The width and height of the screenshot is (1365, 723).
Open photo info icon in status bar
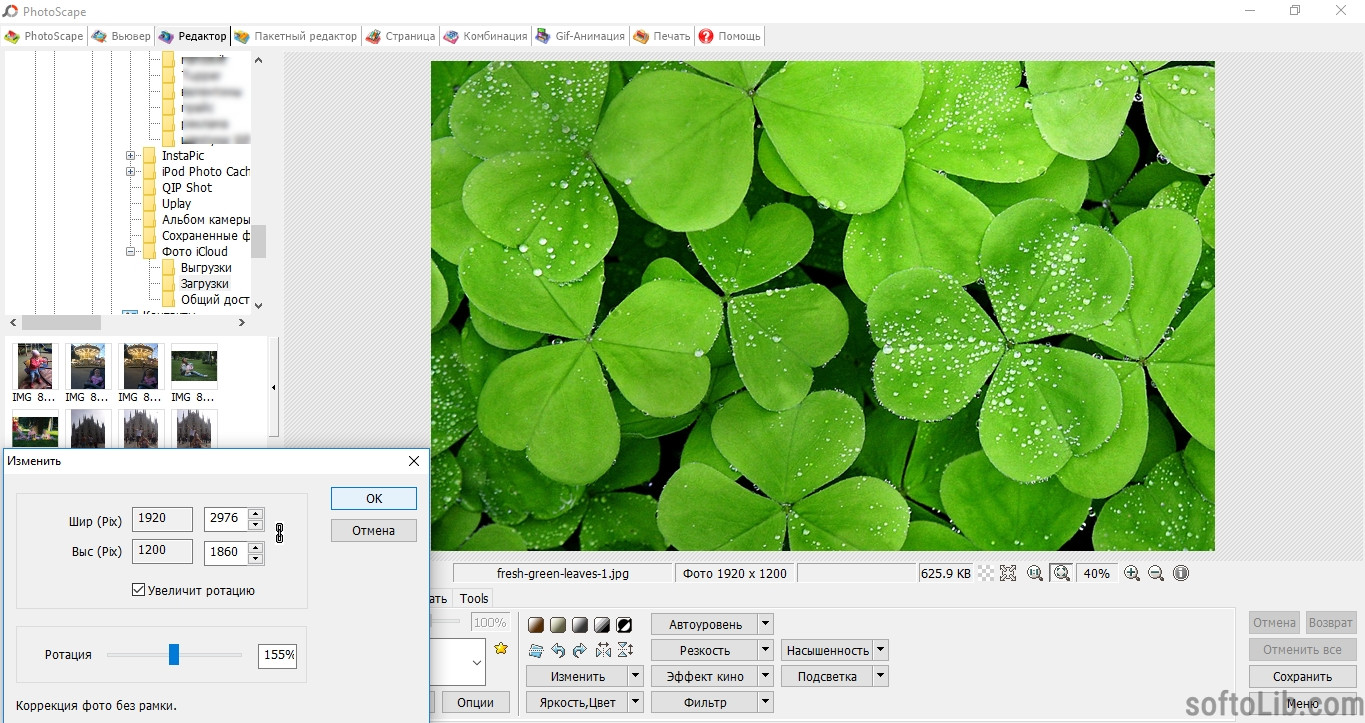pos(1181,573)
